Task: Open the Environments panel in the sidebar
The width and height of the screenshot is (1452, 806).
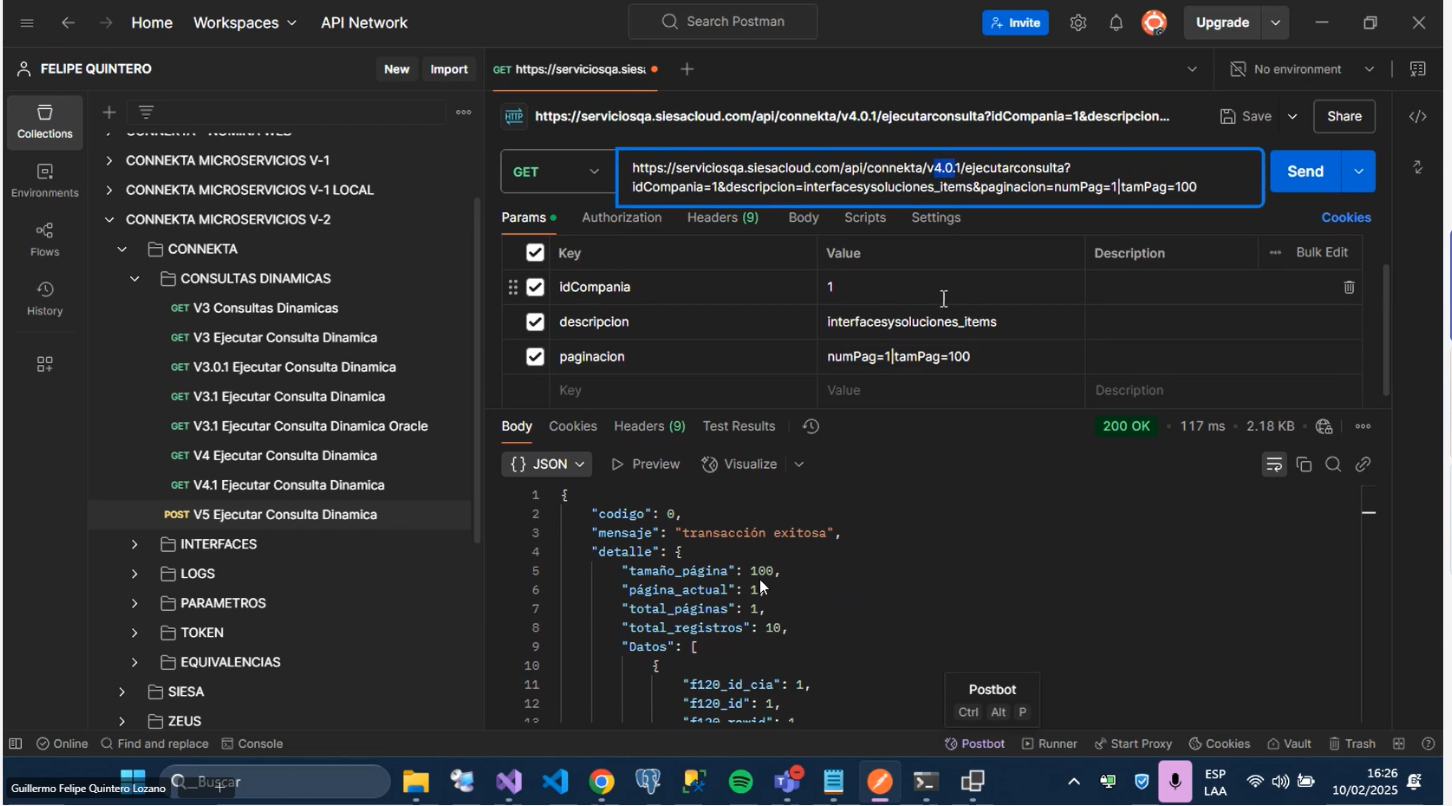Action: tap(44, 173)
